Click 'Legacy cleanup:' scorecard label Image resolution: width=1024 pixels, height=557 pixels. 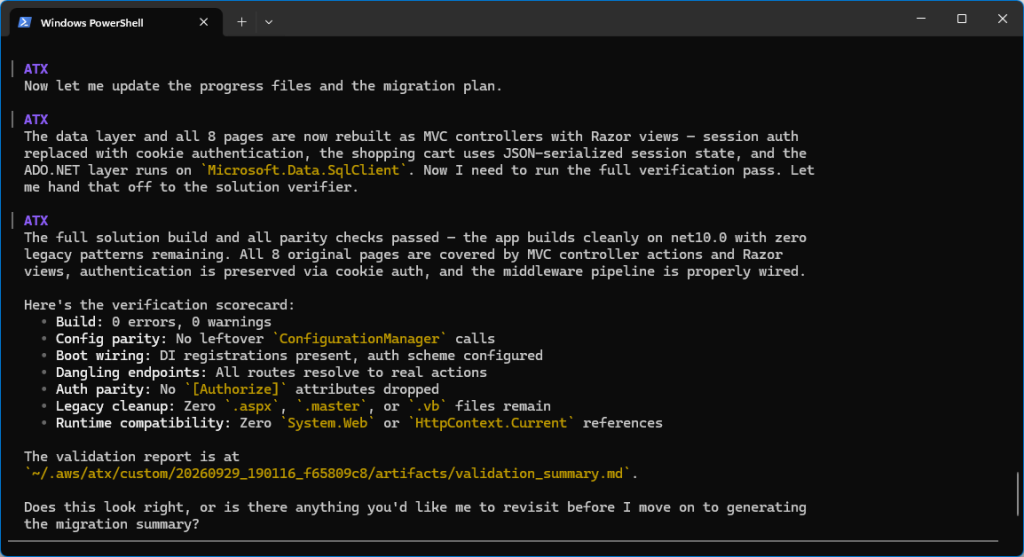[x=116, y=406]
